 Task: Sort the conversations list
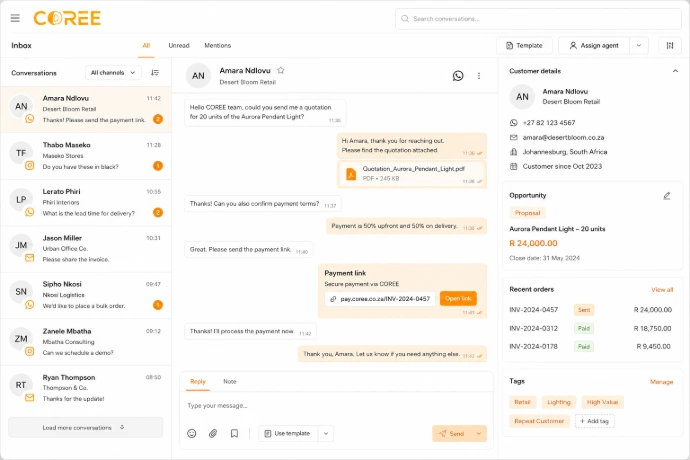click(x=155, y=73)
